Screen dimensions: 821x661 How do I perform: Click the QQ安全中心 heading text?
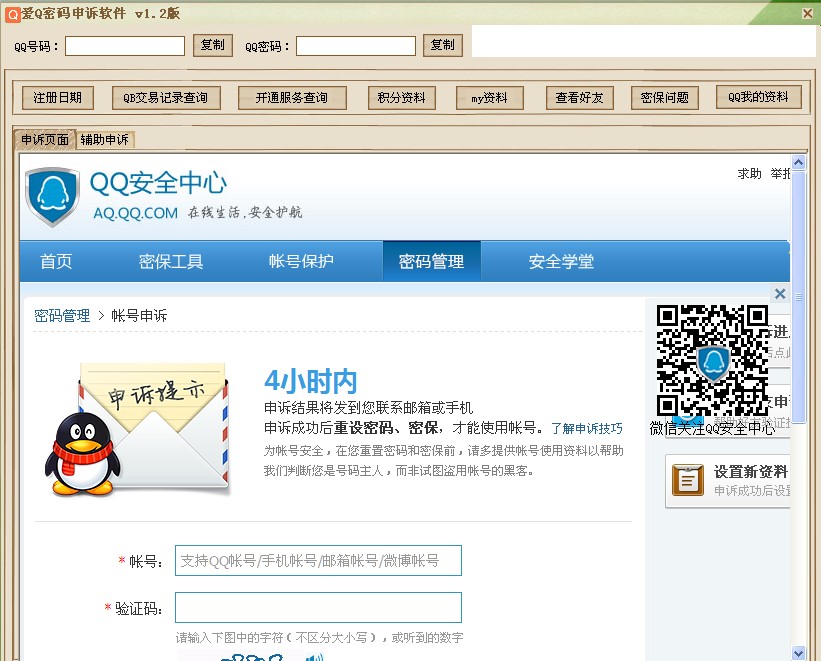tap(158, 183)
